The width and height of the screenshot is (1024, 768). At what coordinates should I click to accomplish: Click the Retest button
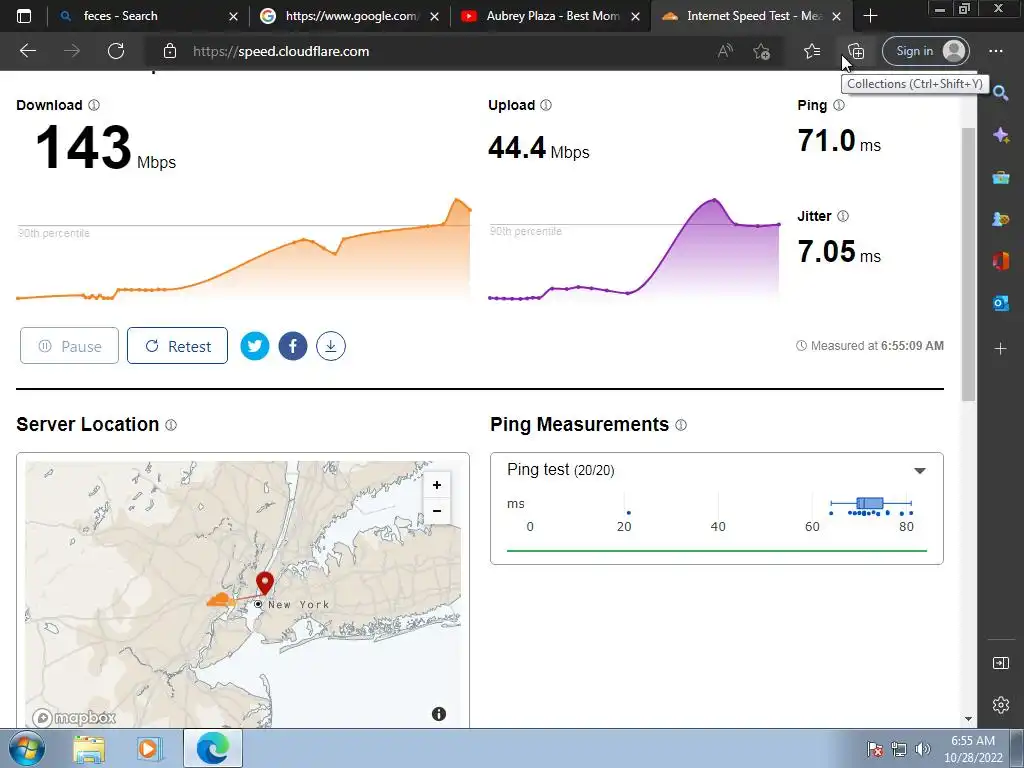click(x=178, y=345)
